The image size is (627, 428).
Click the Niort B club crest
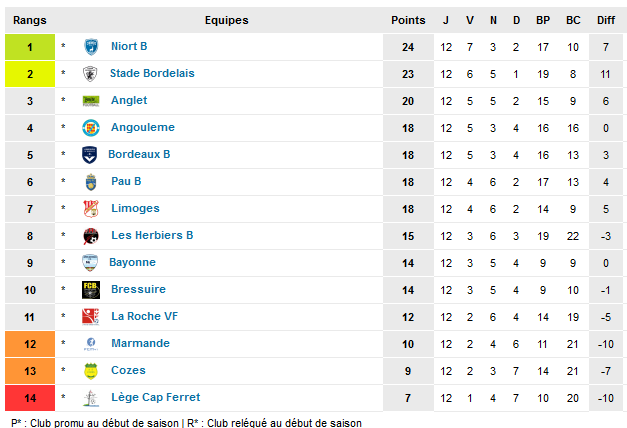[x=91, y=47]
